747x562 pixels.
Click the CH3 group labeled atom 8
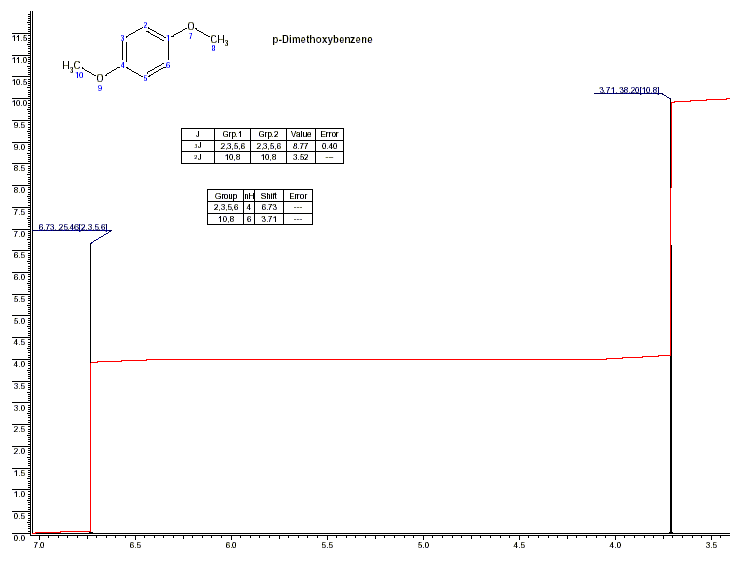(219, 40)
